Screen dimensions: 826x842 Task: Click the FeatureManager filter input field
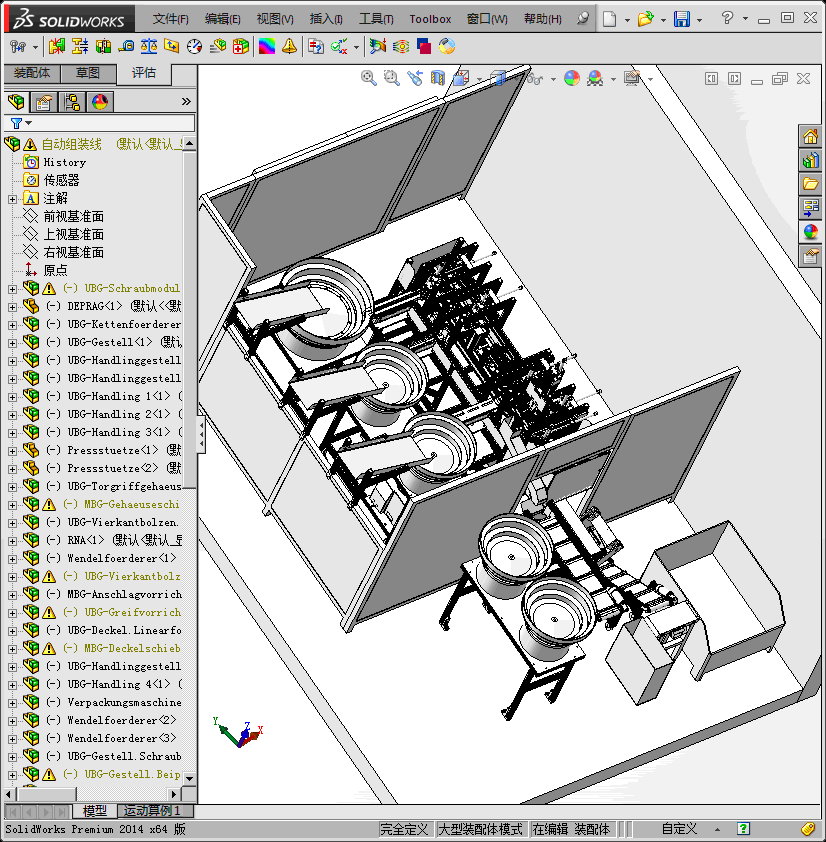[100, 123]
